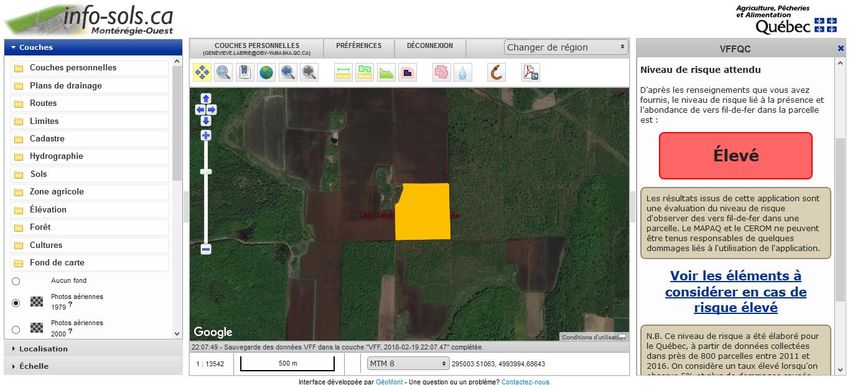Click the Google logo on map
Viewport: 850px width, 385px height.
[x=213, y=332]
